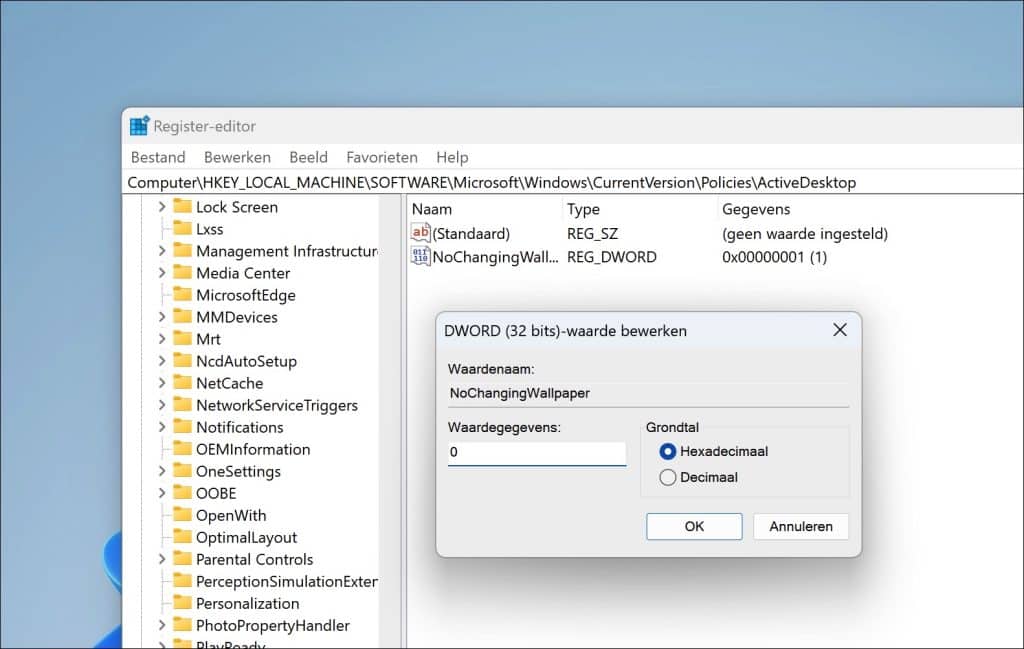This screenshot has width=1024, height=649.
Task: Expand the Parental Controls registry key
Action: [163, 559]
